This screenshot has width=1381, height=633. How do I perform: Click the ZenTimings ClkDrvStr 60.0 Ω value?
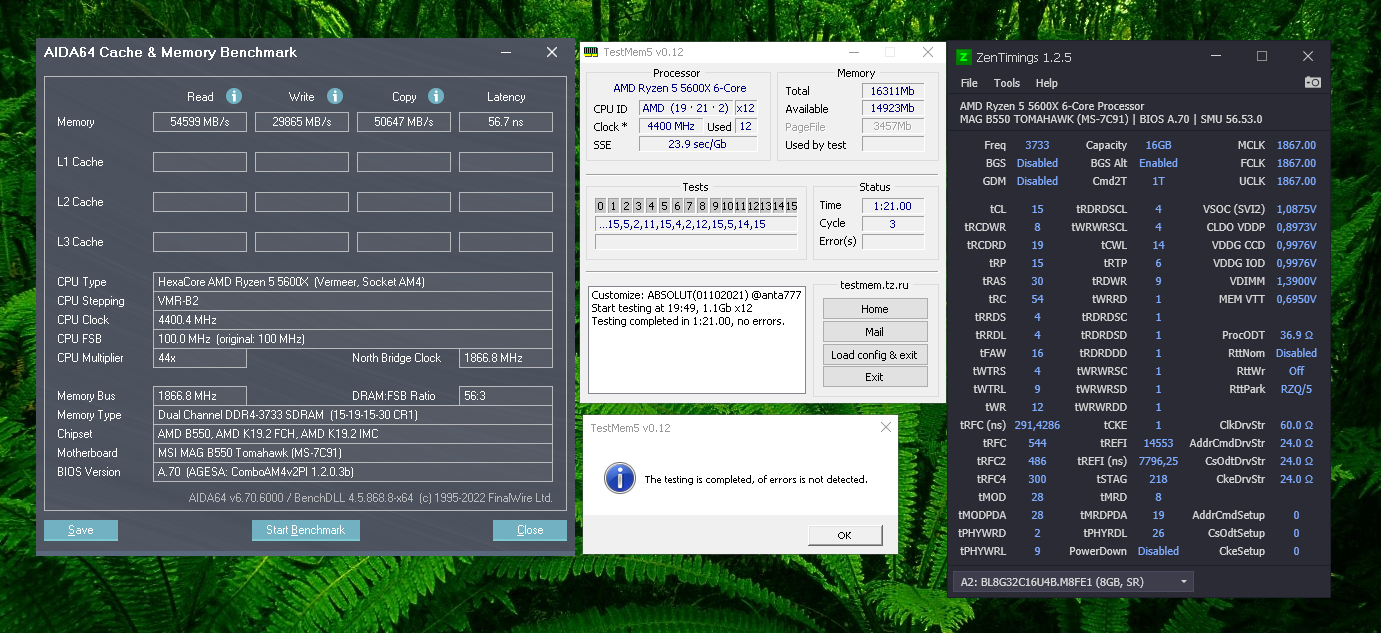1296,425
